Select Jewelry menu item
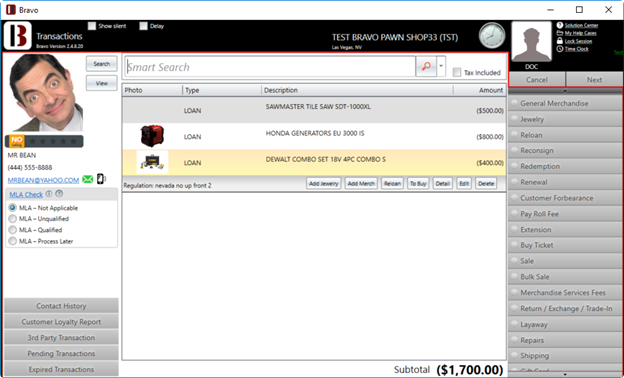The height and width of the screenshot is (378, 624). (x=565, y=119)
